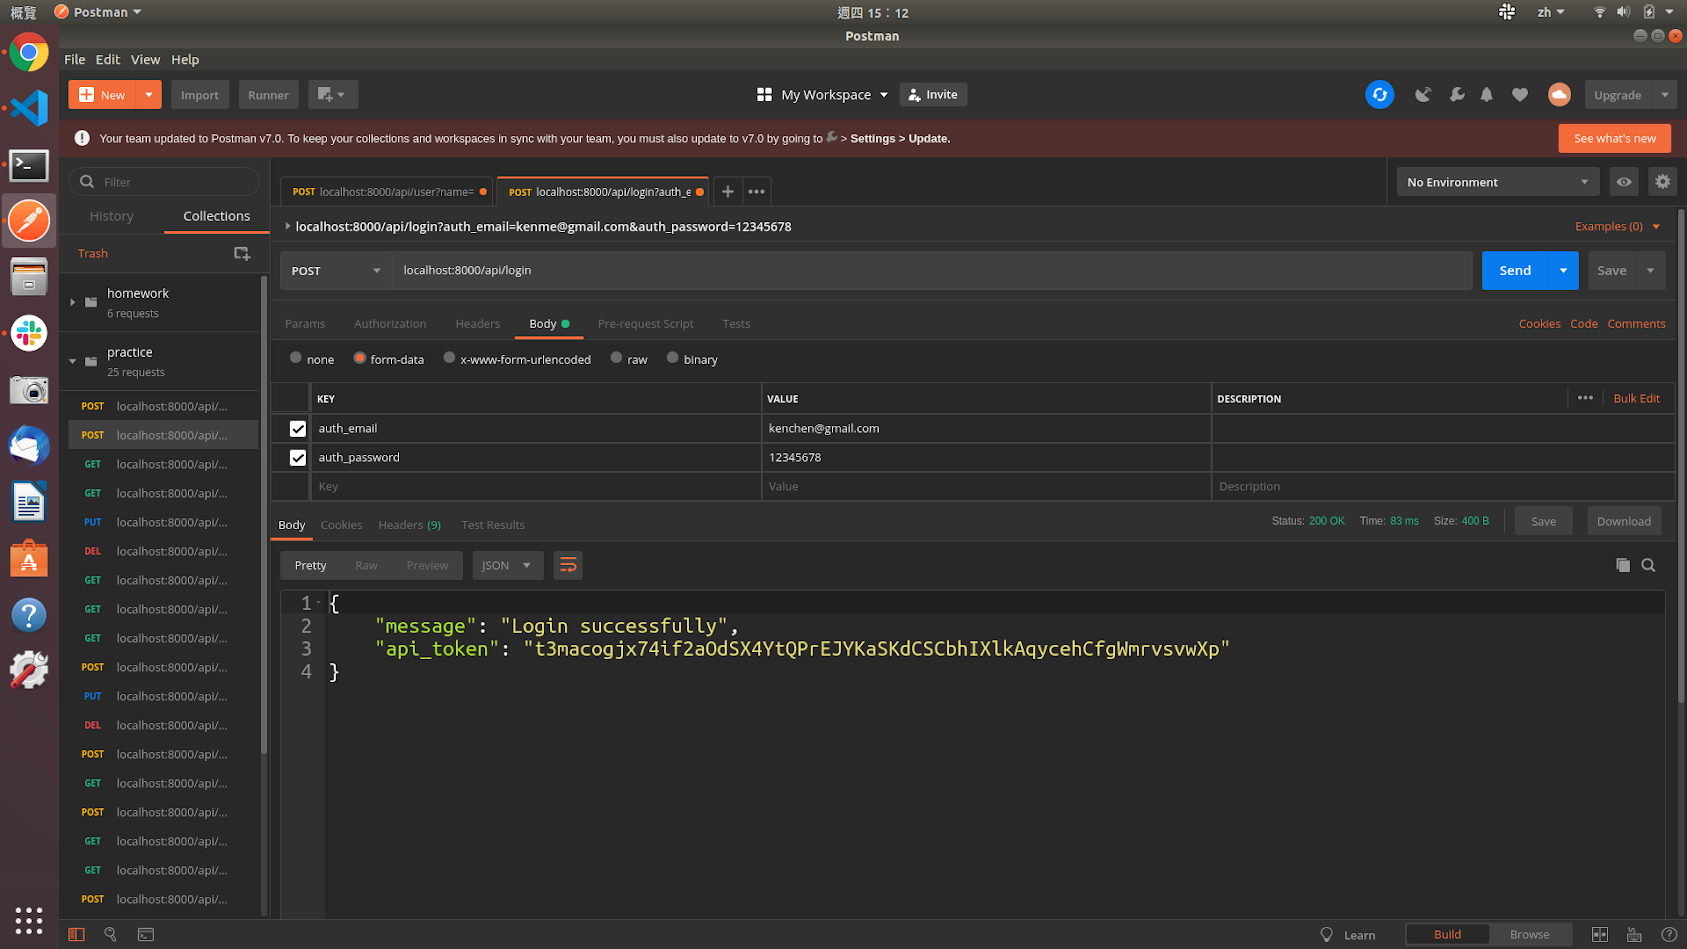Click the sidebar collection list scrollbar
The width and height of the screenshot is (1687, 949).
click(x=264, y=515)
